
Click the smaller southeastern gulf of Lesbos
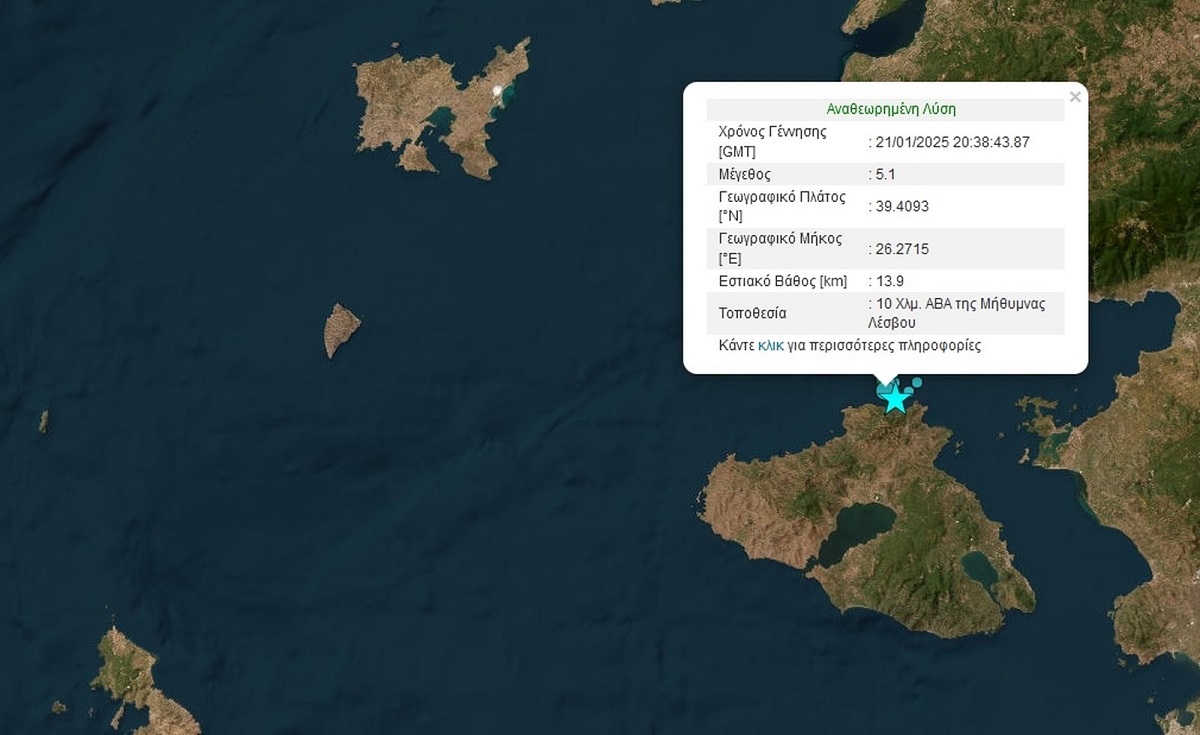[x=978, y=569]
